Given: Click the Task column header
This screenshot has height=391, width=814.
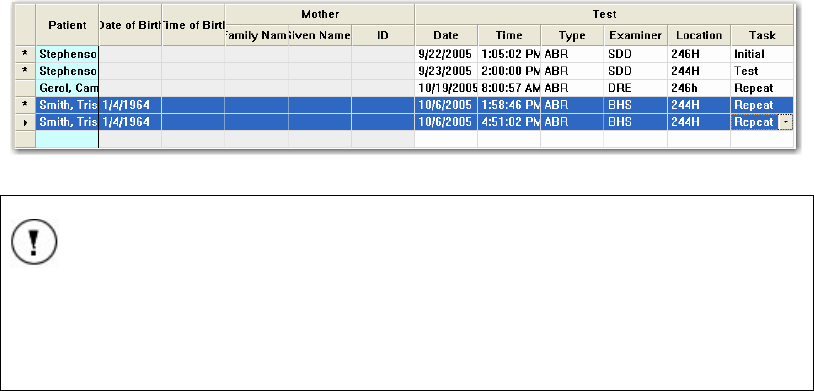Looking at the screenshot, I should (762, 35).
